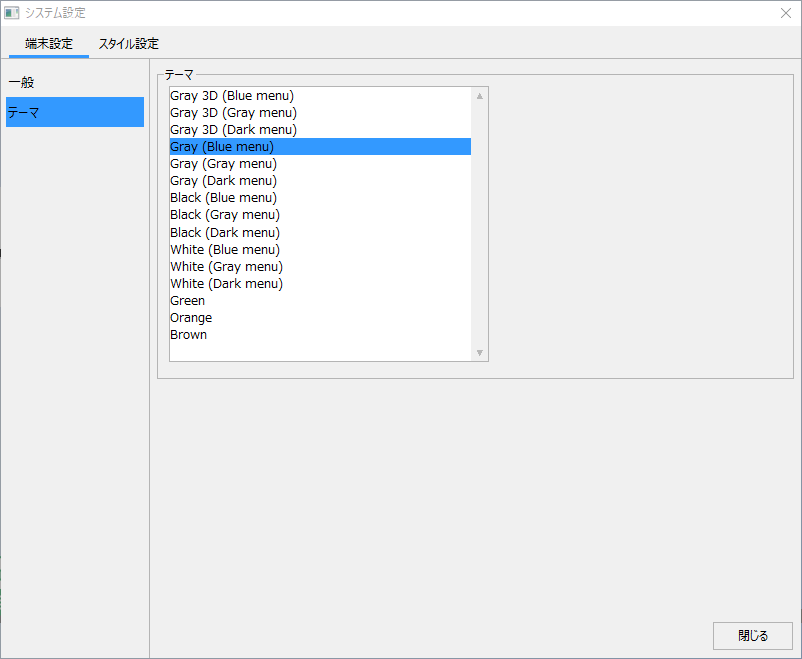Choose Gray (Dark menu) from the list

tap(223, 181)
